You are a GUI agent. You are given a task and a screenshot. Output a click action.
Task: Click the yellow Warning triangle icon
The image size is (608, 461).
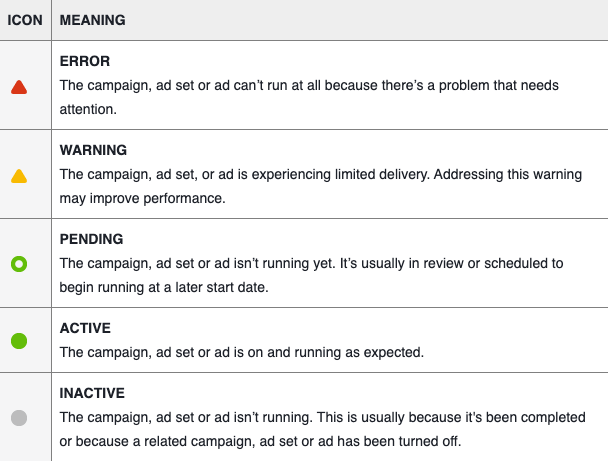18,176
